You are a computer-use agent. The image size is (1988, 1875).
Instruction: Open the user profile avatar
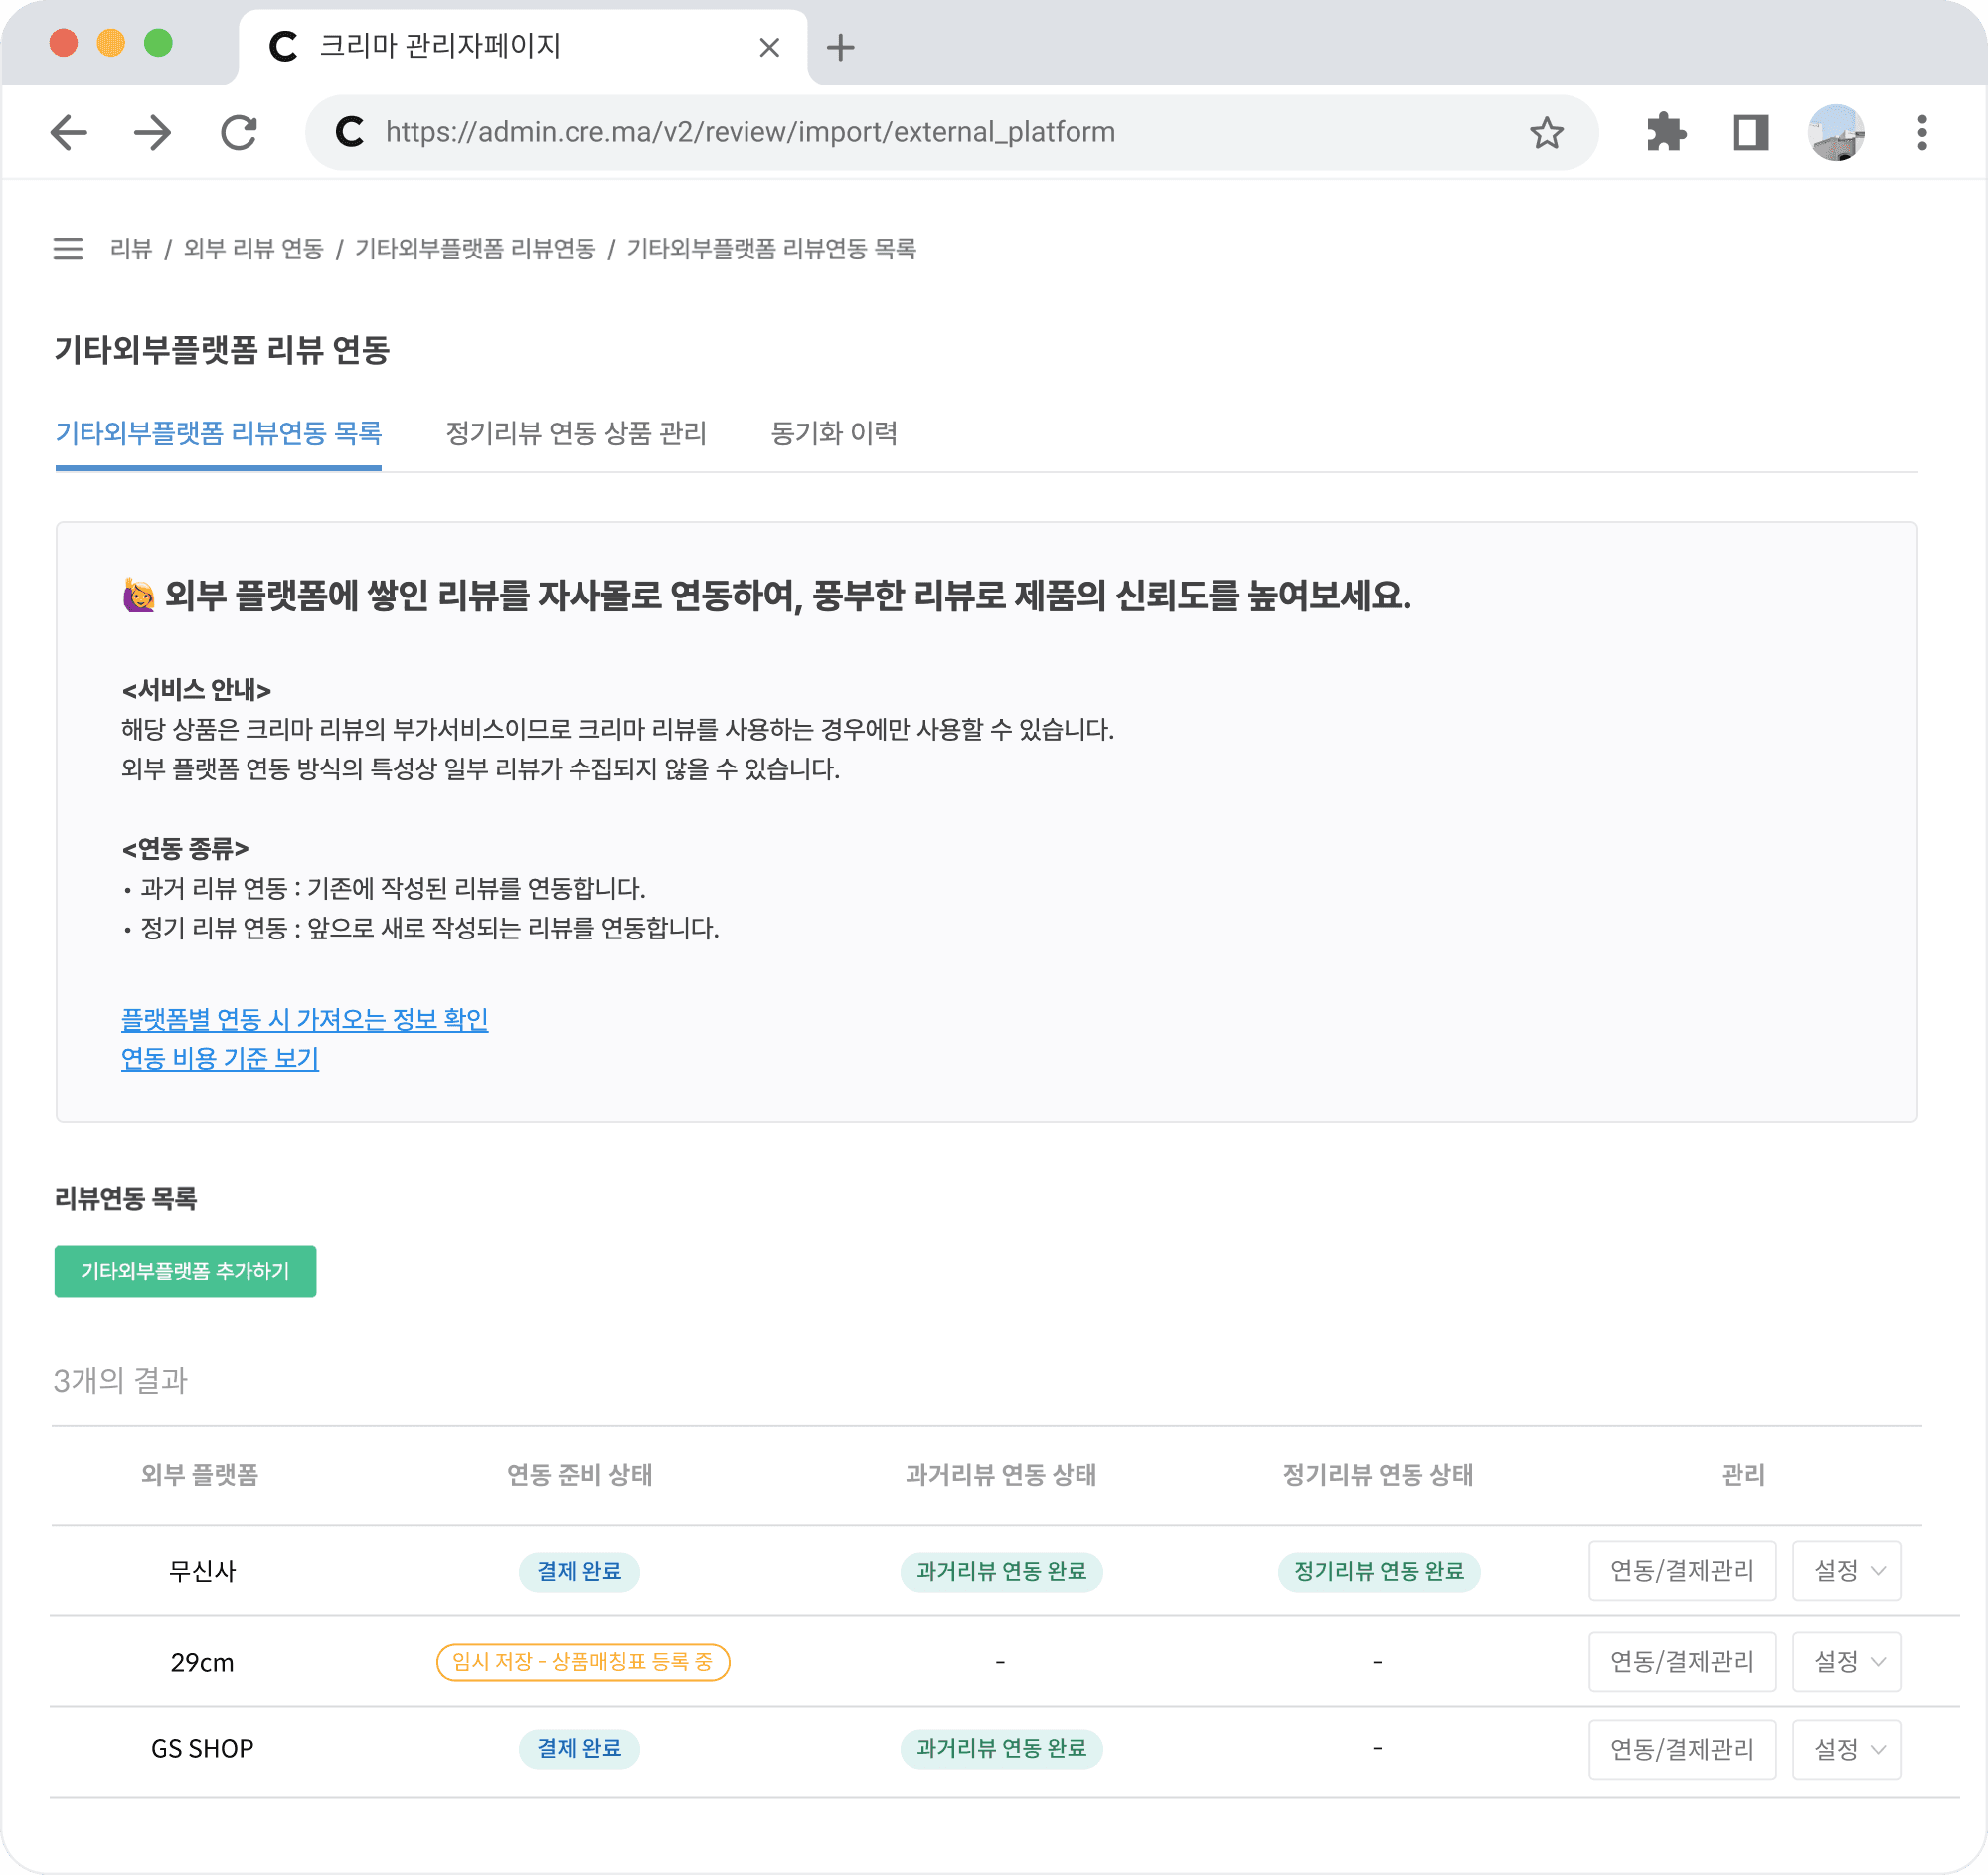(1836, 133)
